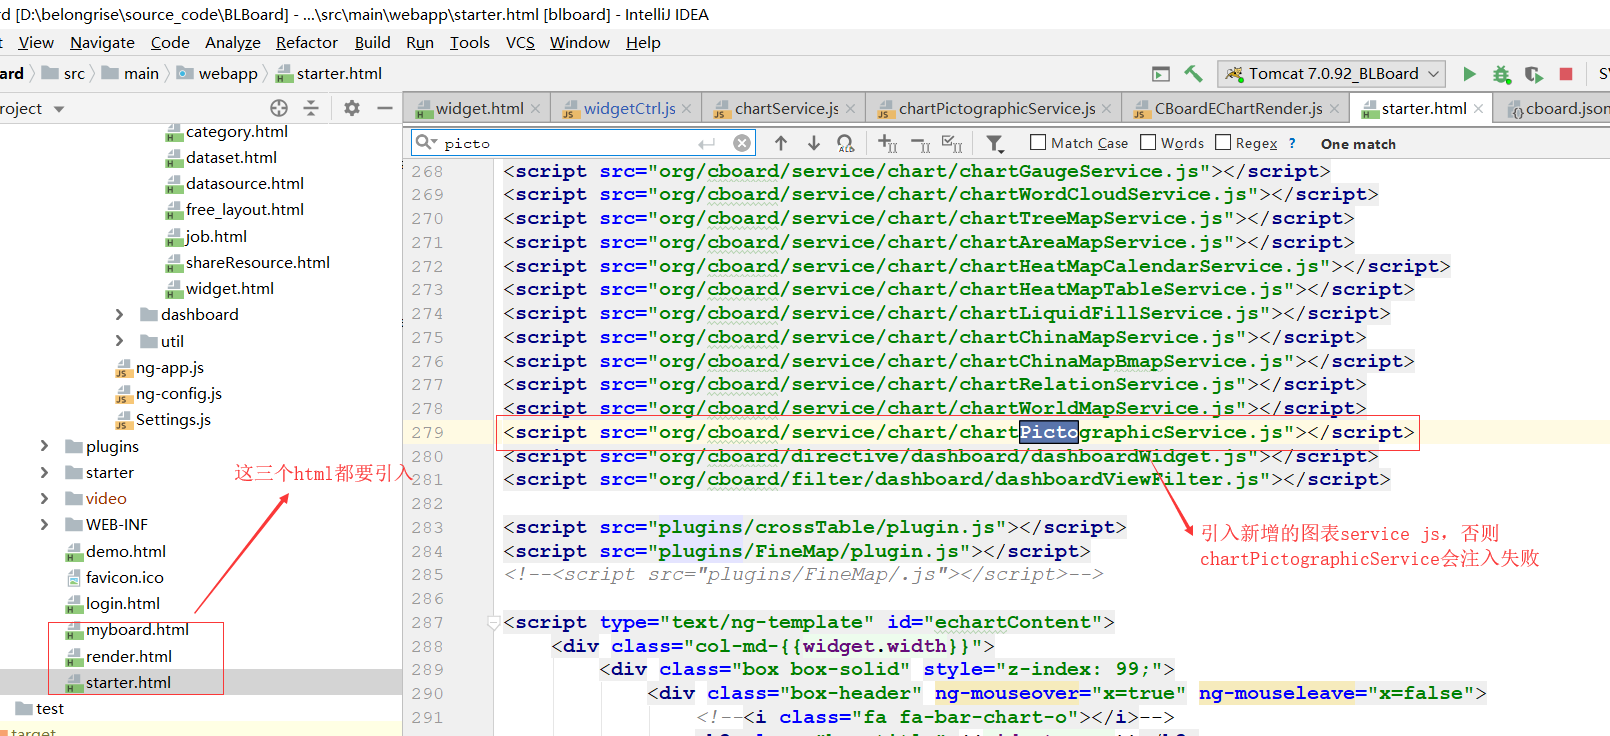Clear the picto search text
The height and width of the screenshot is (736, 1610).
point(742,143)
